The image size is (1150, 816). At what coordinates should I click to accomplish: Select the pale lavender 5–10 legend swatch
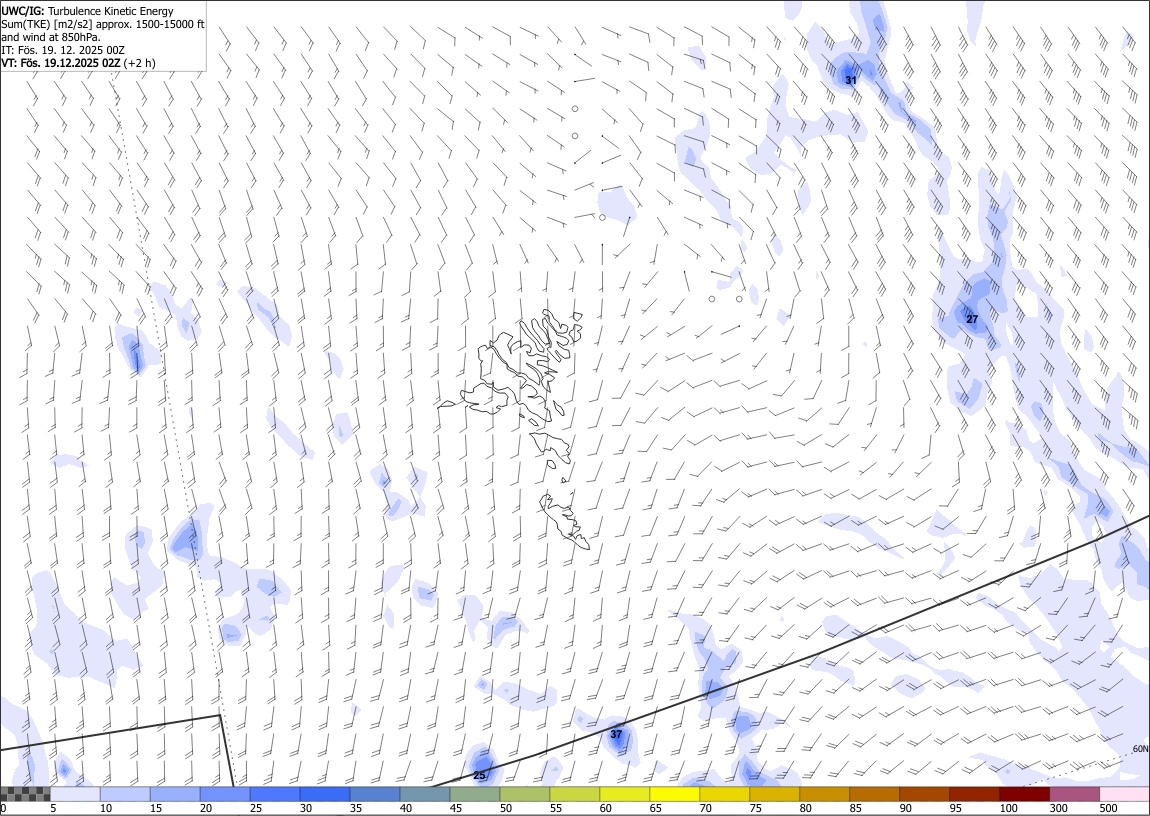click(x=76, y=794)
